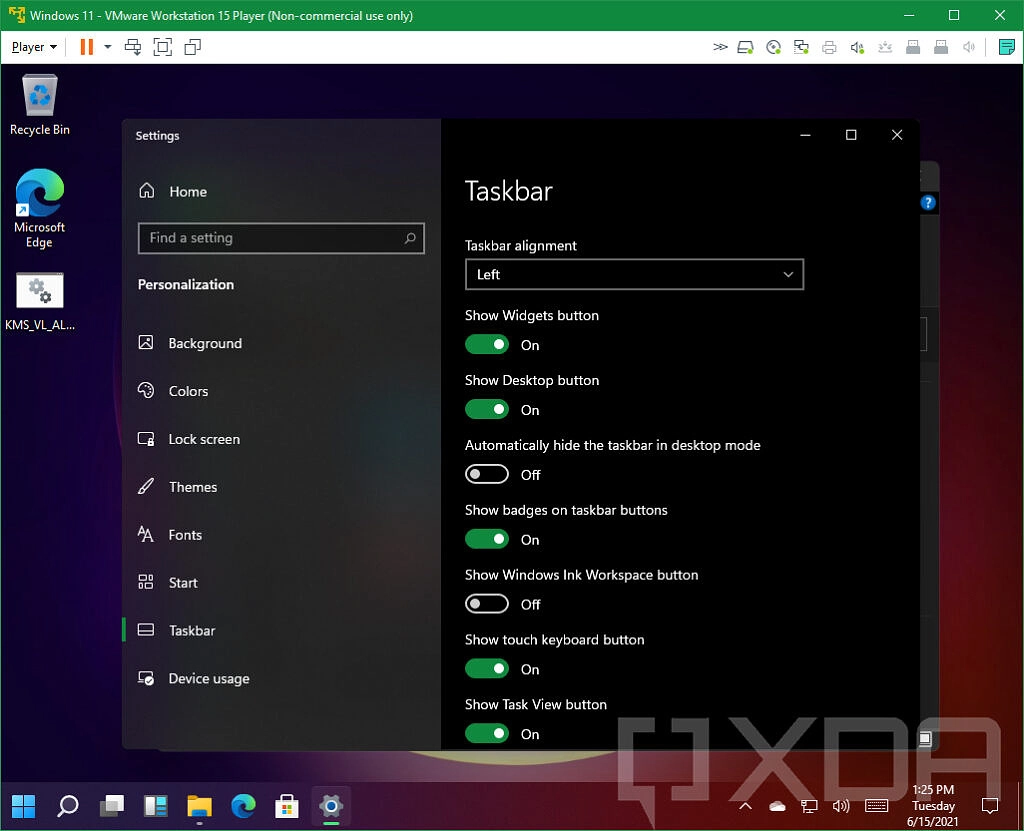Open the Windows Start button

tap(24, 806)
